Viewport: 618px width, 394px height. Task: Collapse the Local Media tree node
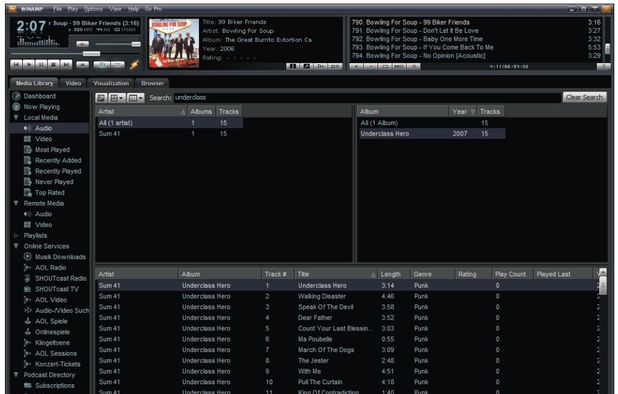tap(16, 117)
